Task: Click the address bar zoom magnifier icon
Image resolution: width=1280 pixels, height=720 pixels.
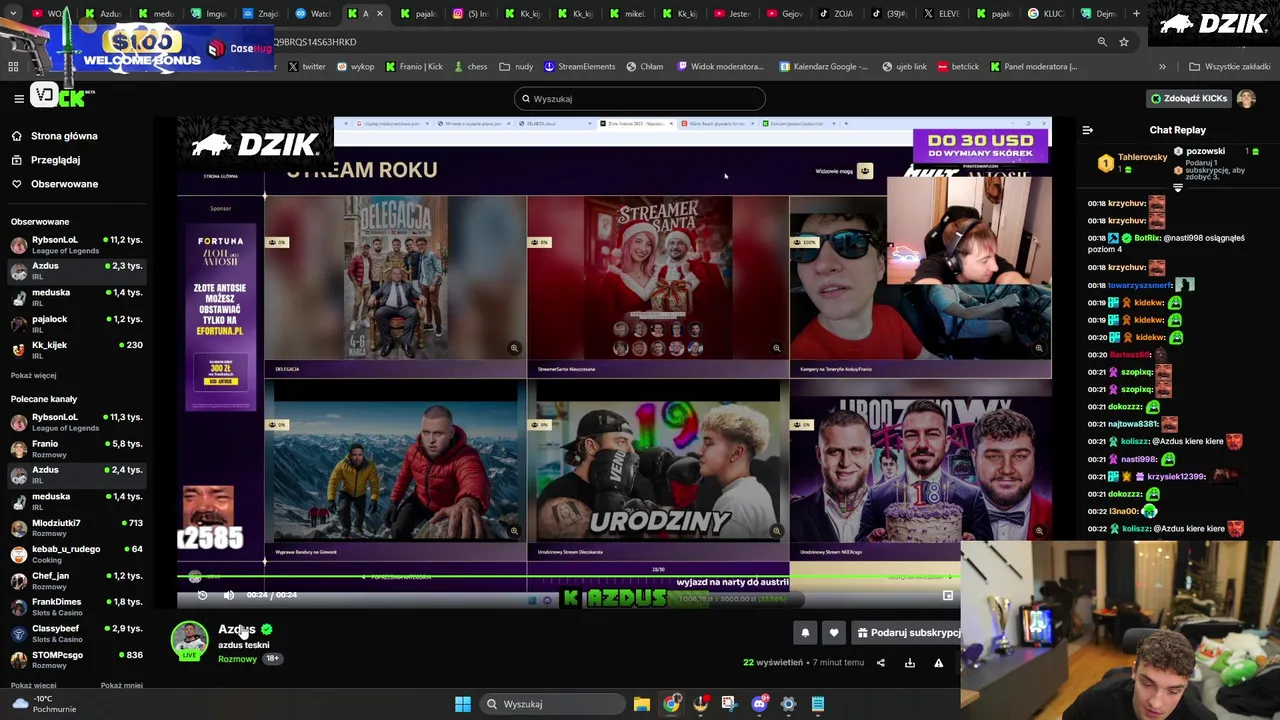Action: (1102, 42)
